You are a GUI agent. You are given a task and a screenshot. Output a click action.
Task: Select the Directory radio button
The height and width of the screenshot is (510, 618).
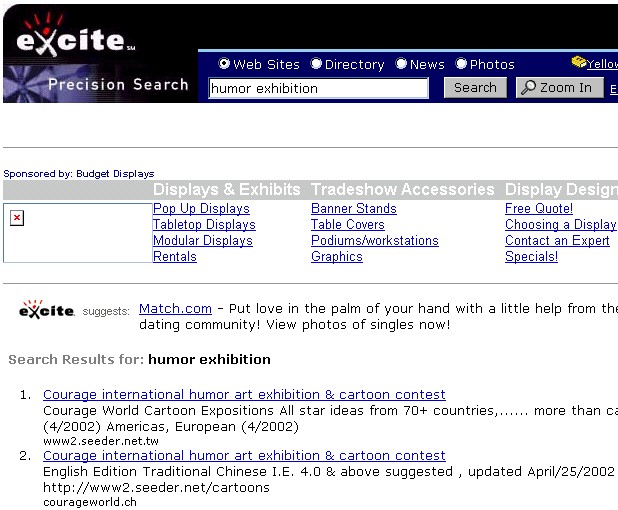(316, 63)
